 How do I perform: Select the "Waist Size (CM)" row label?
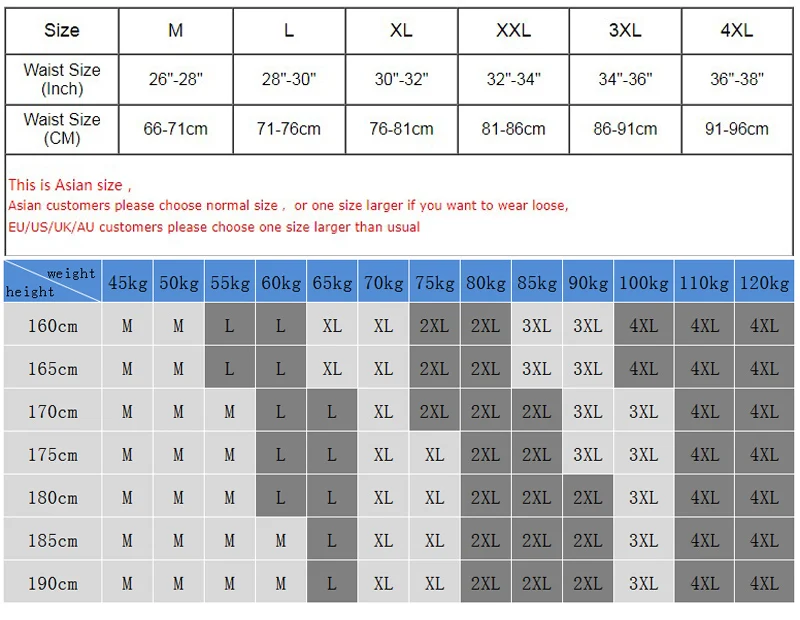pos(61,128)
